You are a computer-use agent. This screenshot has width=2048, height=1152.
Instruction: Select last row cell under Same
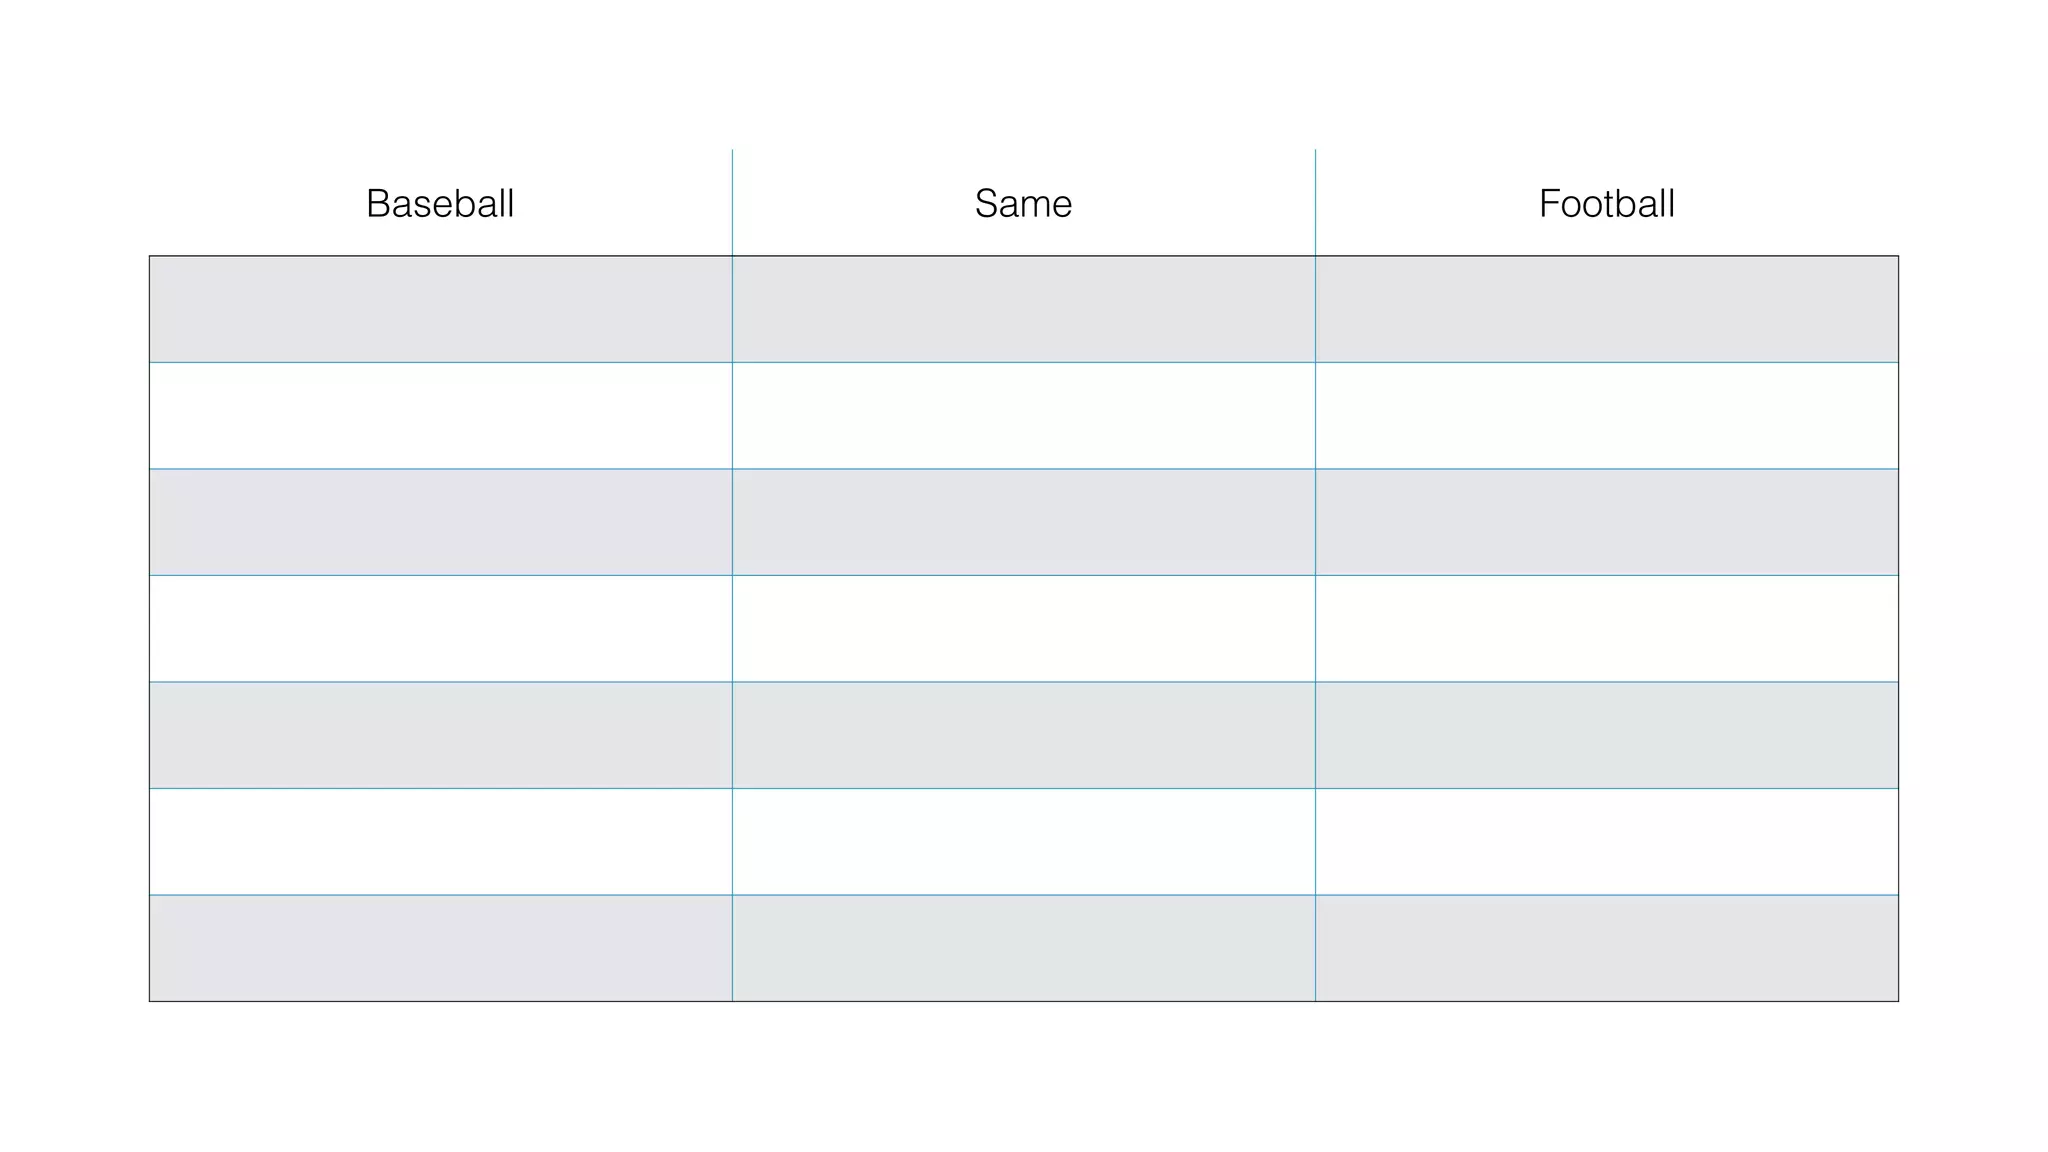(x=1023, y=948)
